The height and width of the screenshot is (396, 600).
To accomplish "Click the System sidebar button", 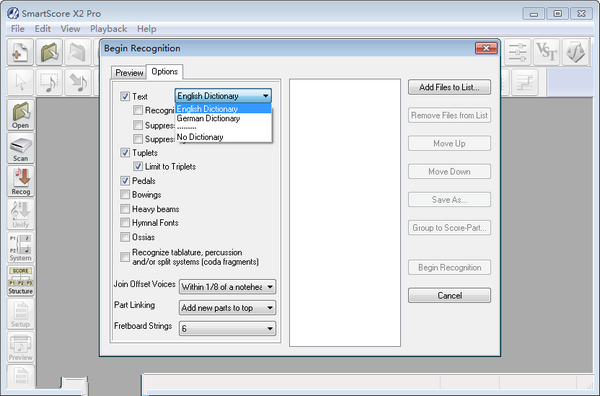I will [x=21, y=248].
